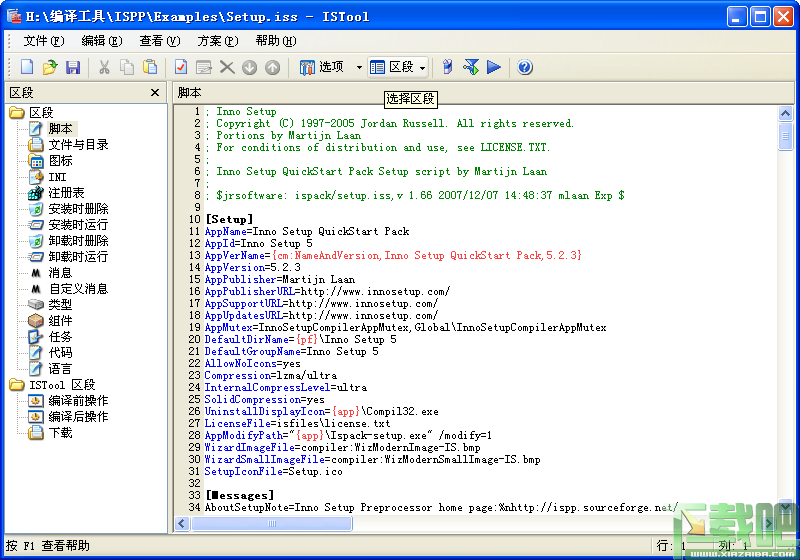Select 类型 in the section tree
800x560 pixels.
click(60, 304)
